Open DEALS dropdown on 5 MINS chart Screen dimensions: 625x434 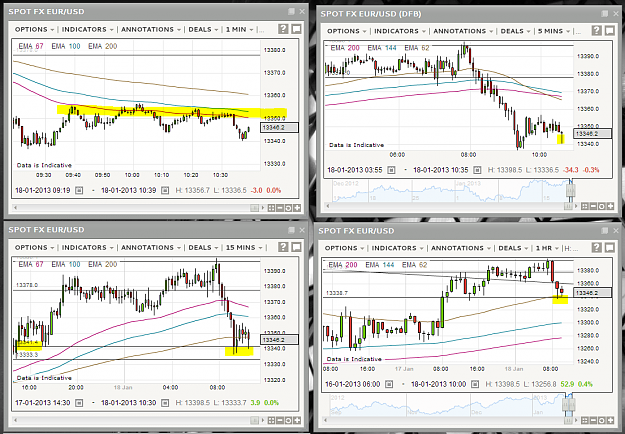pyautogui.click(x=516, y=31)
